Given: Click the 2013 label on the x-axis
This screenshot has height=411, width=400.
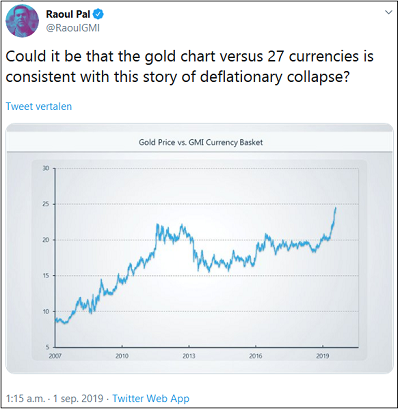Looking at the screenshot, I should click(189, 356).
